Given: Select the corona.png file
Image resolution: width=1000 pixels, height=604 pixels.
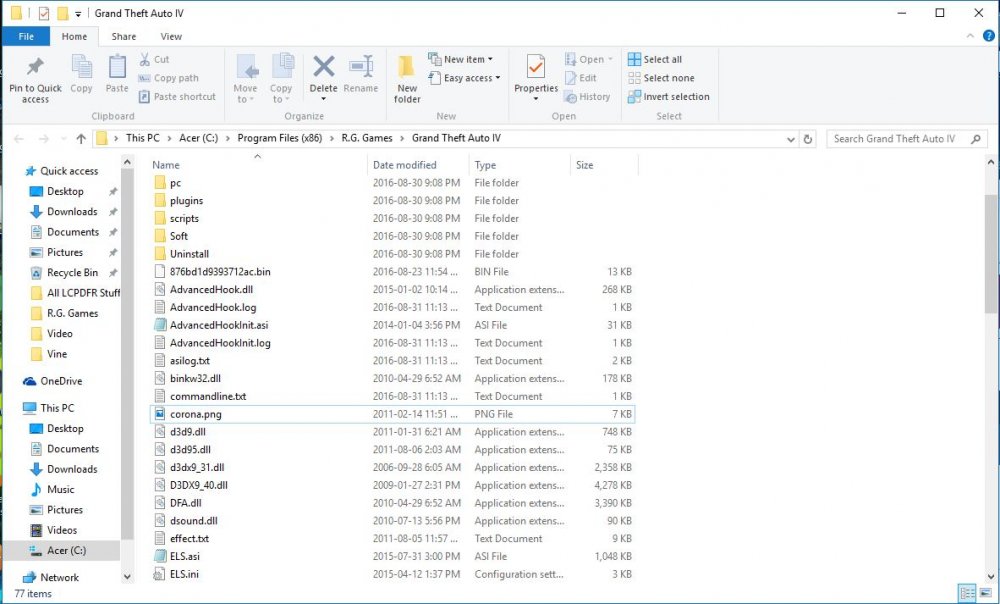Looking at the screenshot, I should coord(194,414).
